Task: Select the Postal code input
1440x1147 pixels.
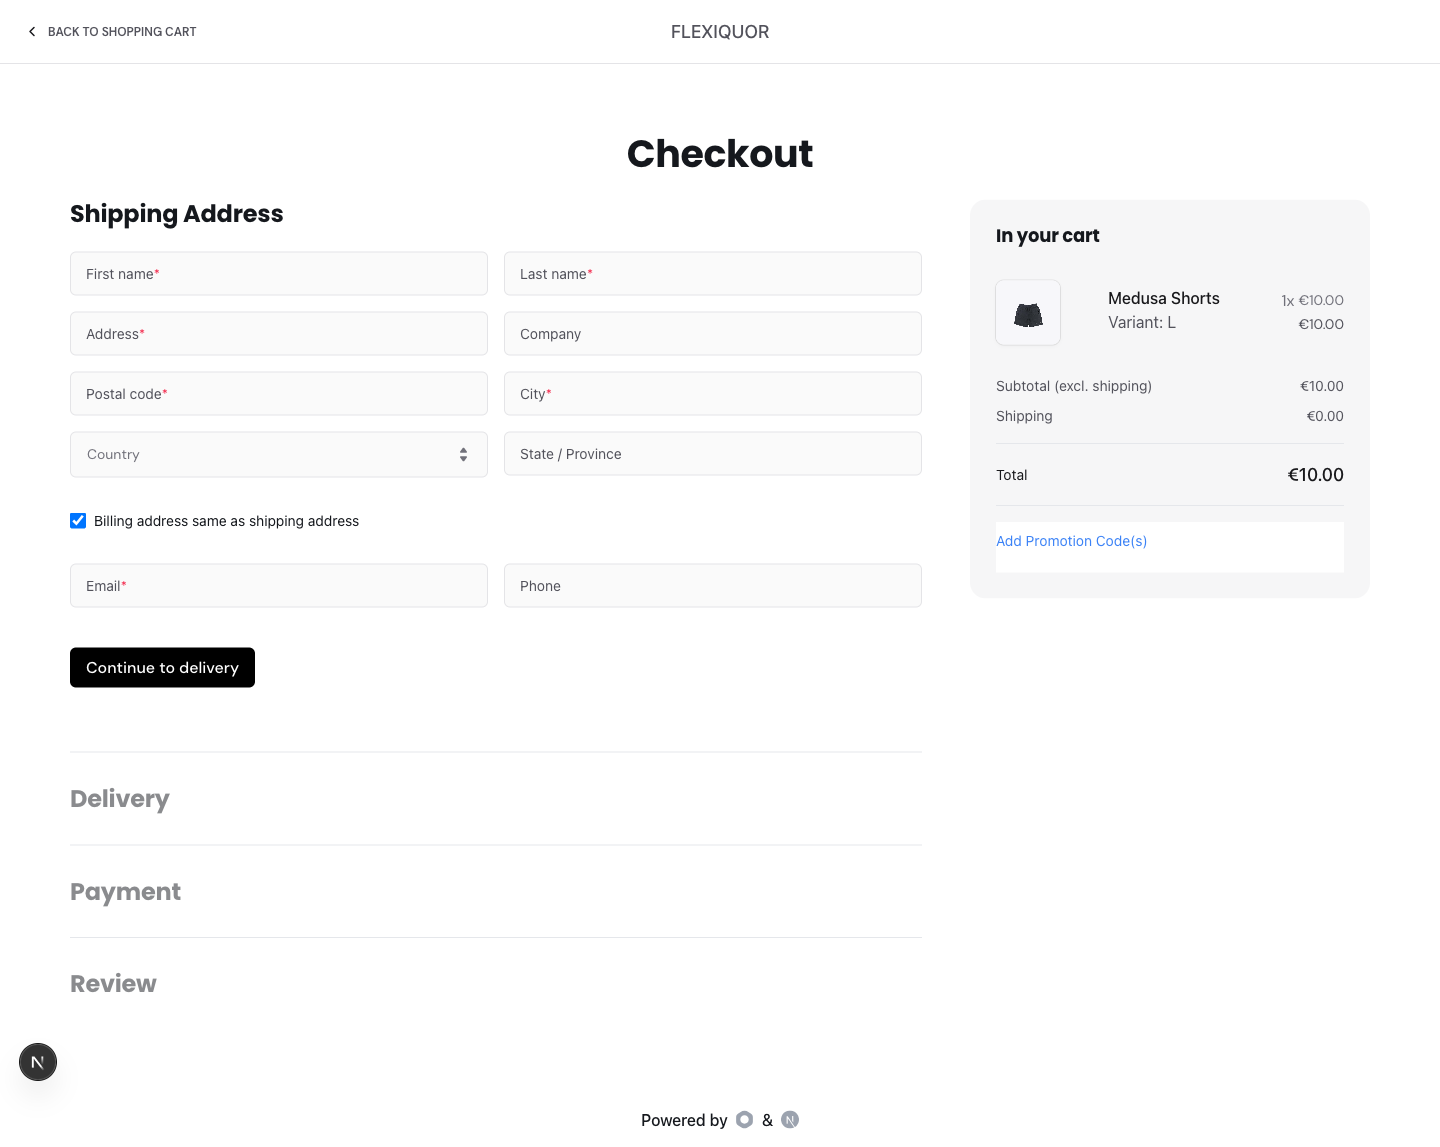Action: pos(279,394)
